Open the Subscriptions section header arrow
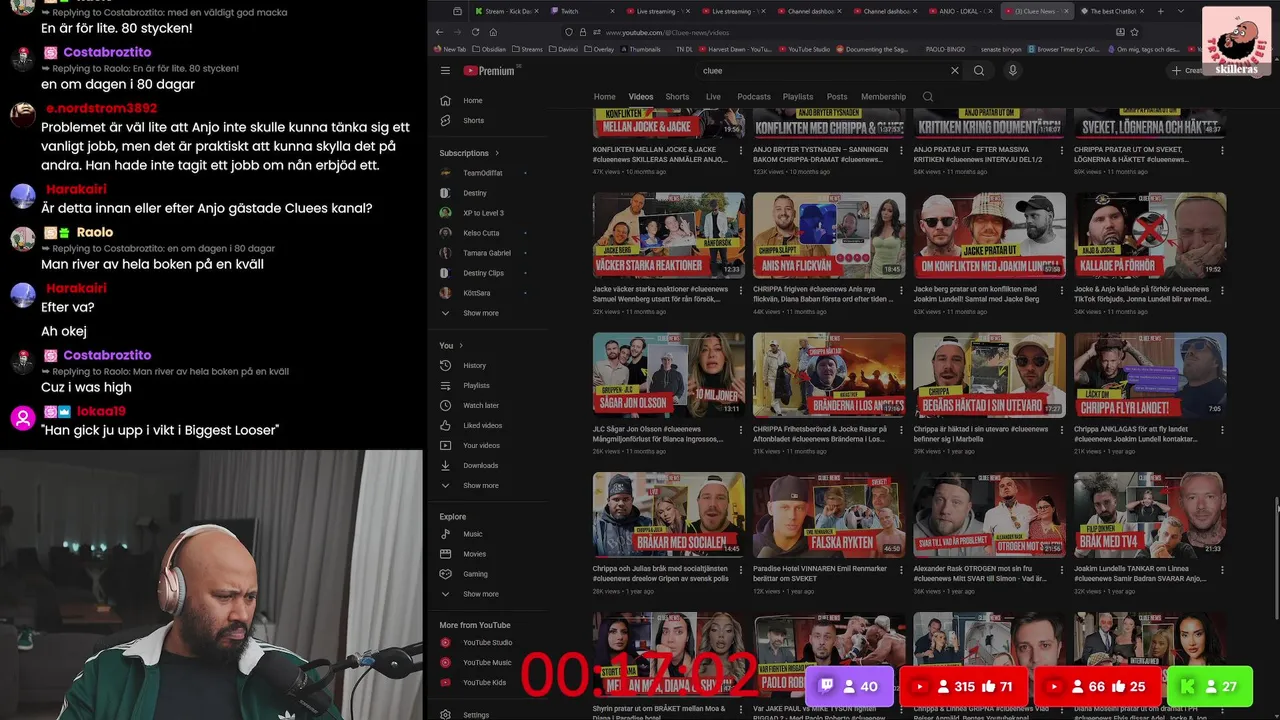 pyautogui.click(x=497, y=153)
